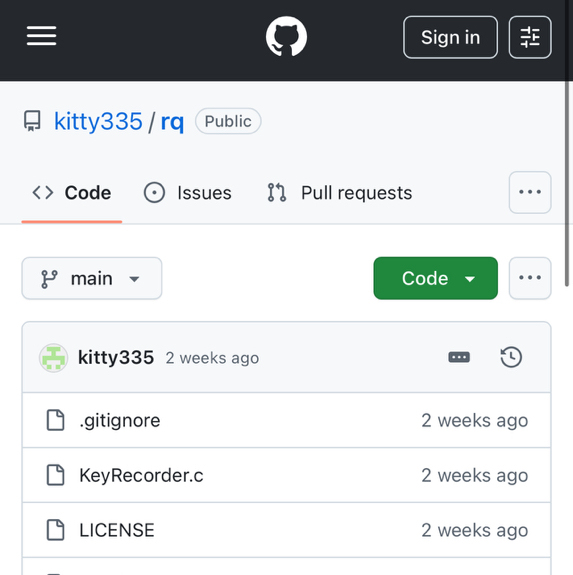Open the KeyRecorder.c file
The height and width of the screenshot is (575, 573).
click(x=141, y=475)
